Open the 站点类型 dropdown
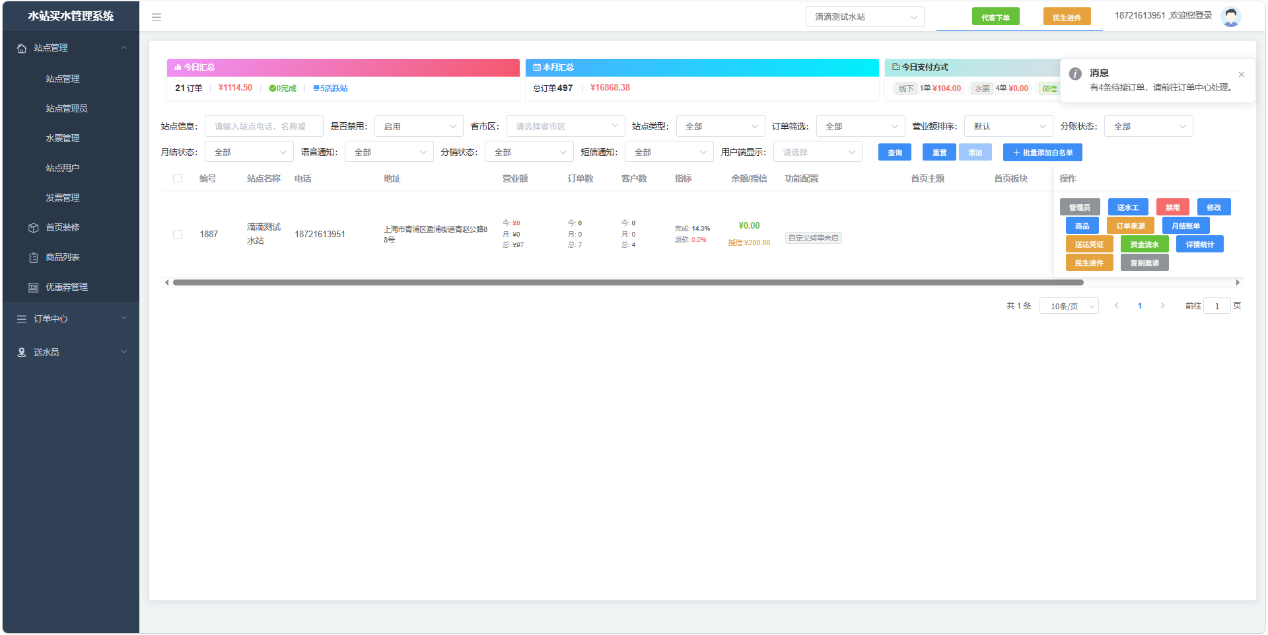This screenshot has width=1268, height=635. point(721,126)
